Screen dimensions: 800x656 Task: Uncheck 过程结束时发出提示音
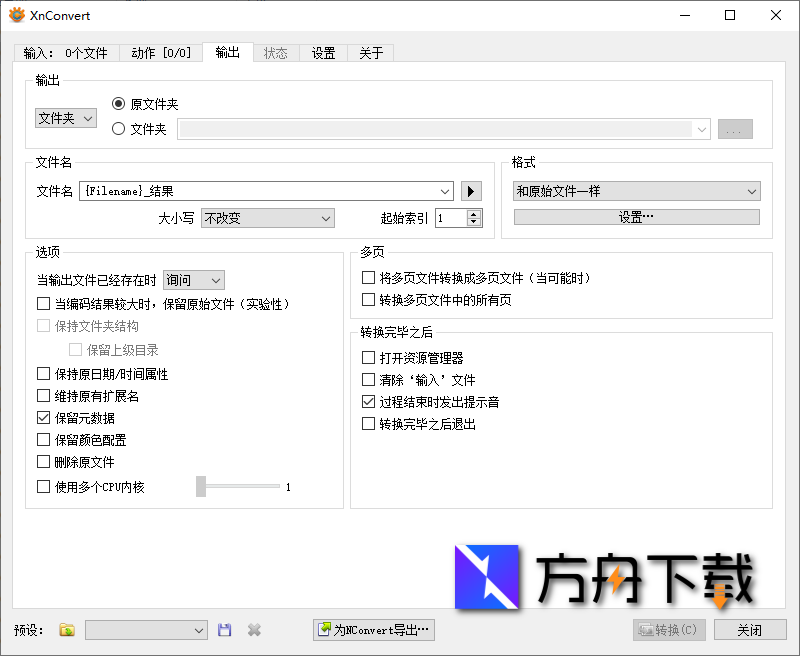coord(369,401)
